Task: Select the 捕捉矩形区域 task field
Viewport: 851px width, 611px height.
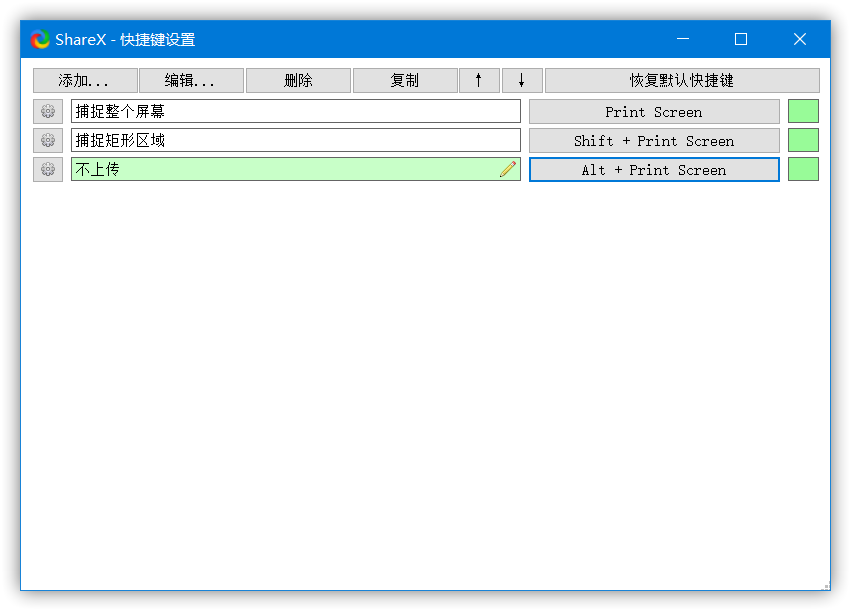Action: (x=296, y=141)
